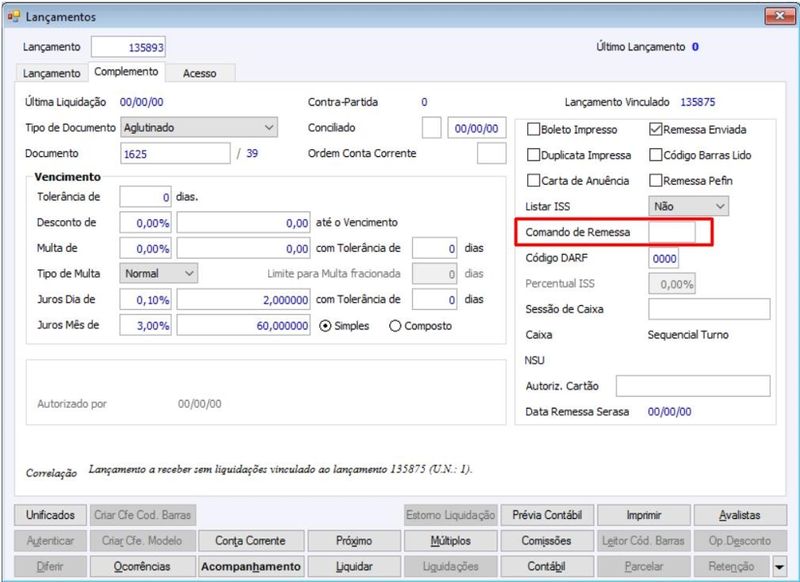The height and width of the screenshot is (582, 800).
Task: Click the Lançamento number field 135893
Action: coord(129,47)
